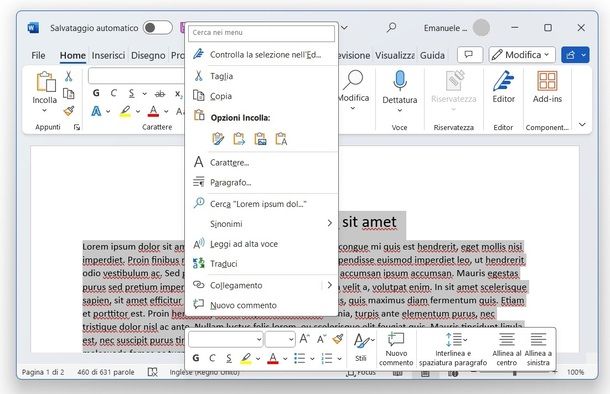
Task: Toggle underline S in the ribbon
Action: click(x=131, y=93)
